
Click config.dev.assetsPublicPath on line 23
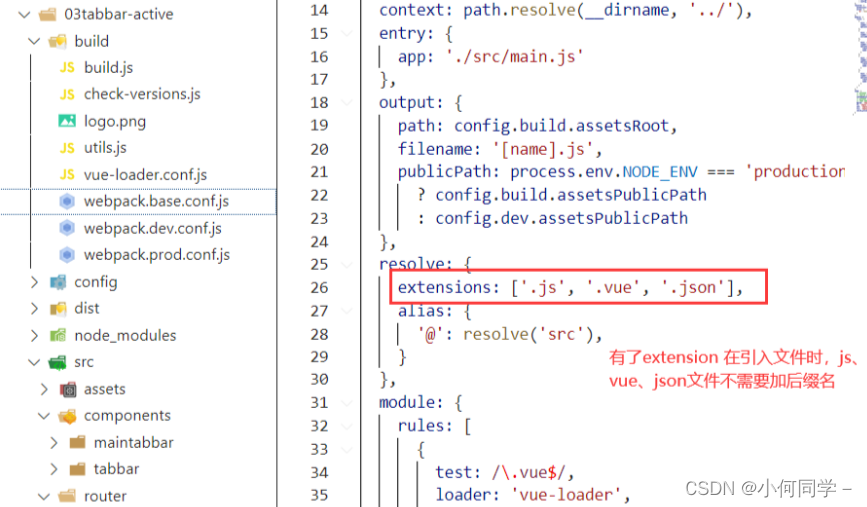click(561, 218)
